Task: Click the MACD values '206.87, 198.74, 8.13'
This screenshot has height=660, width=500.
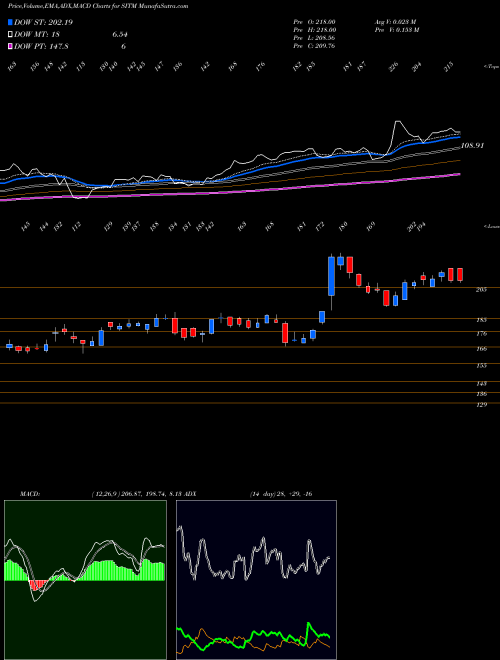Action: (149, 494)
